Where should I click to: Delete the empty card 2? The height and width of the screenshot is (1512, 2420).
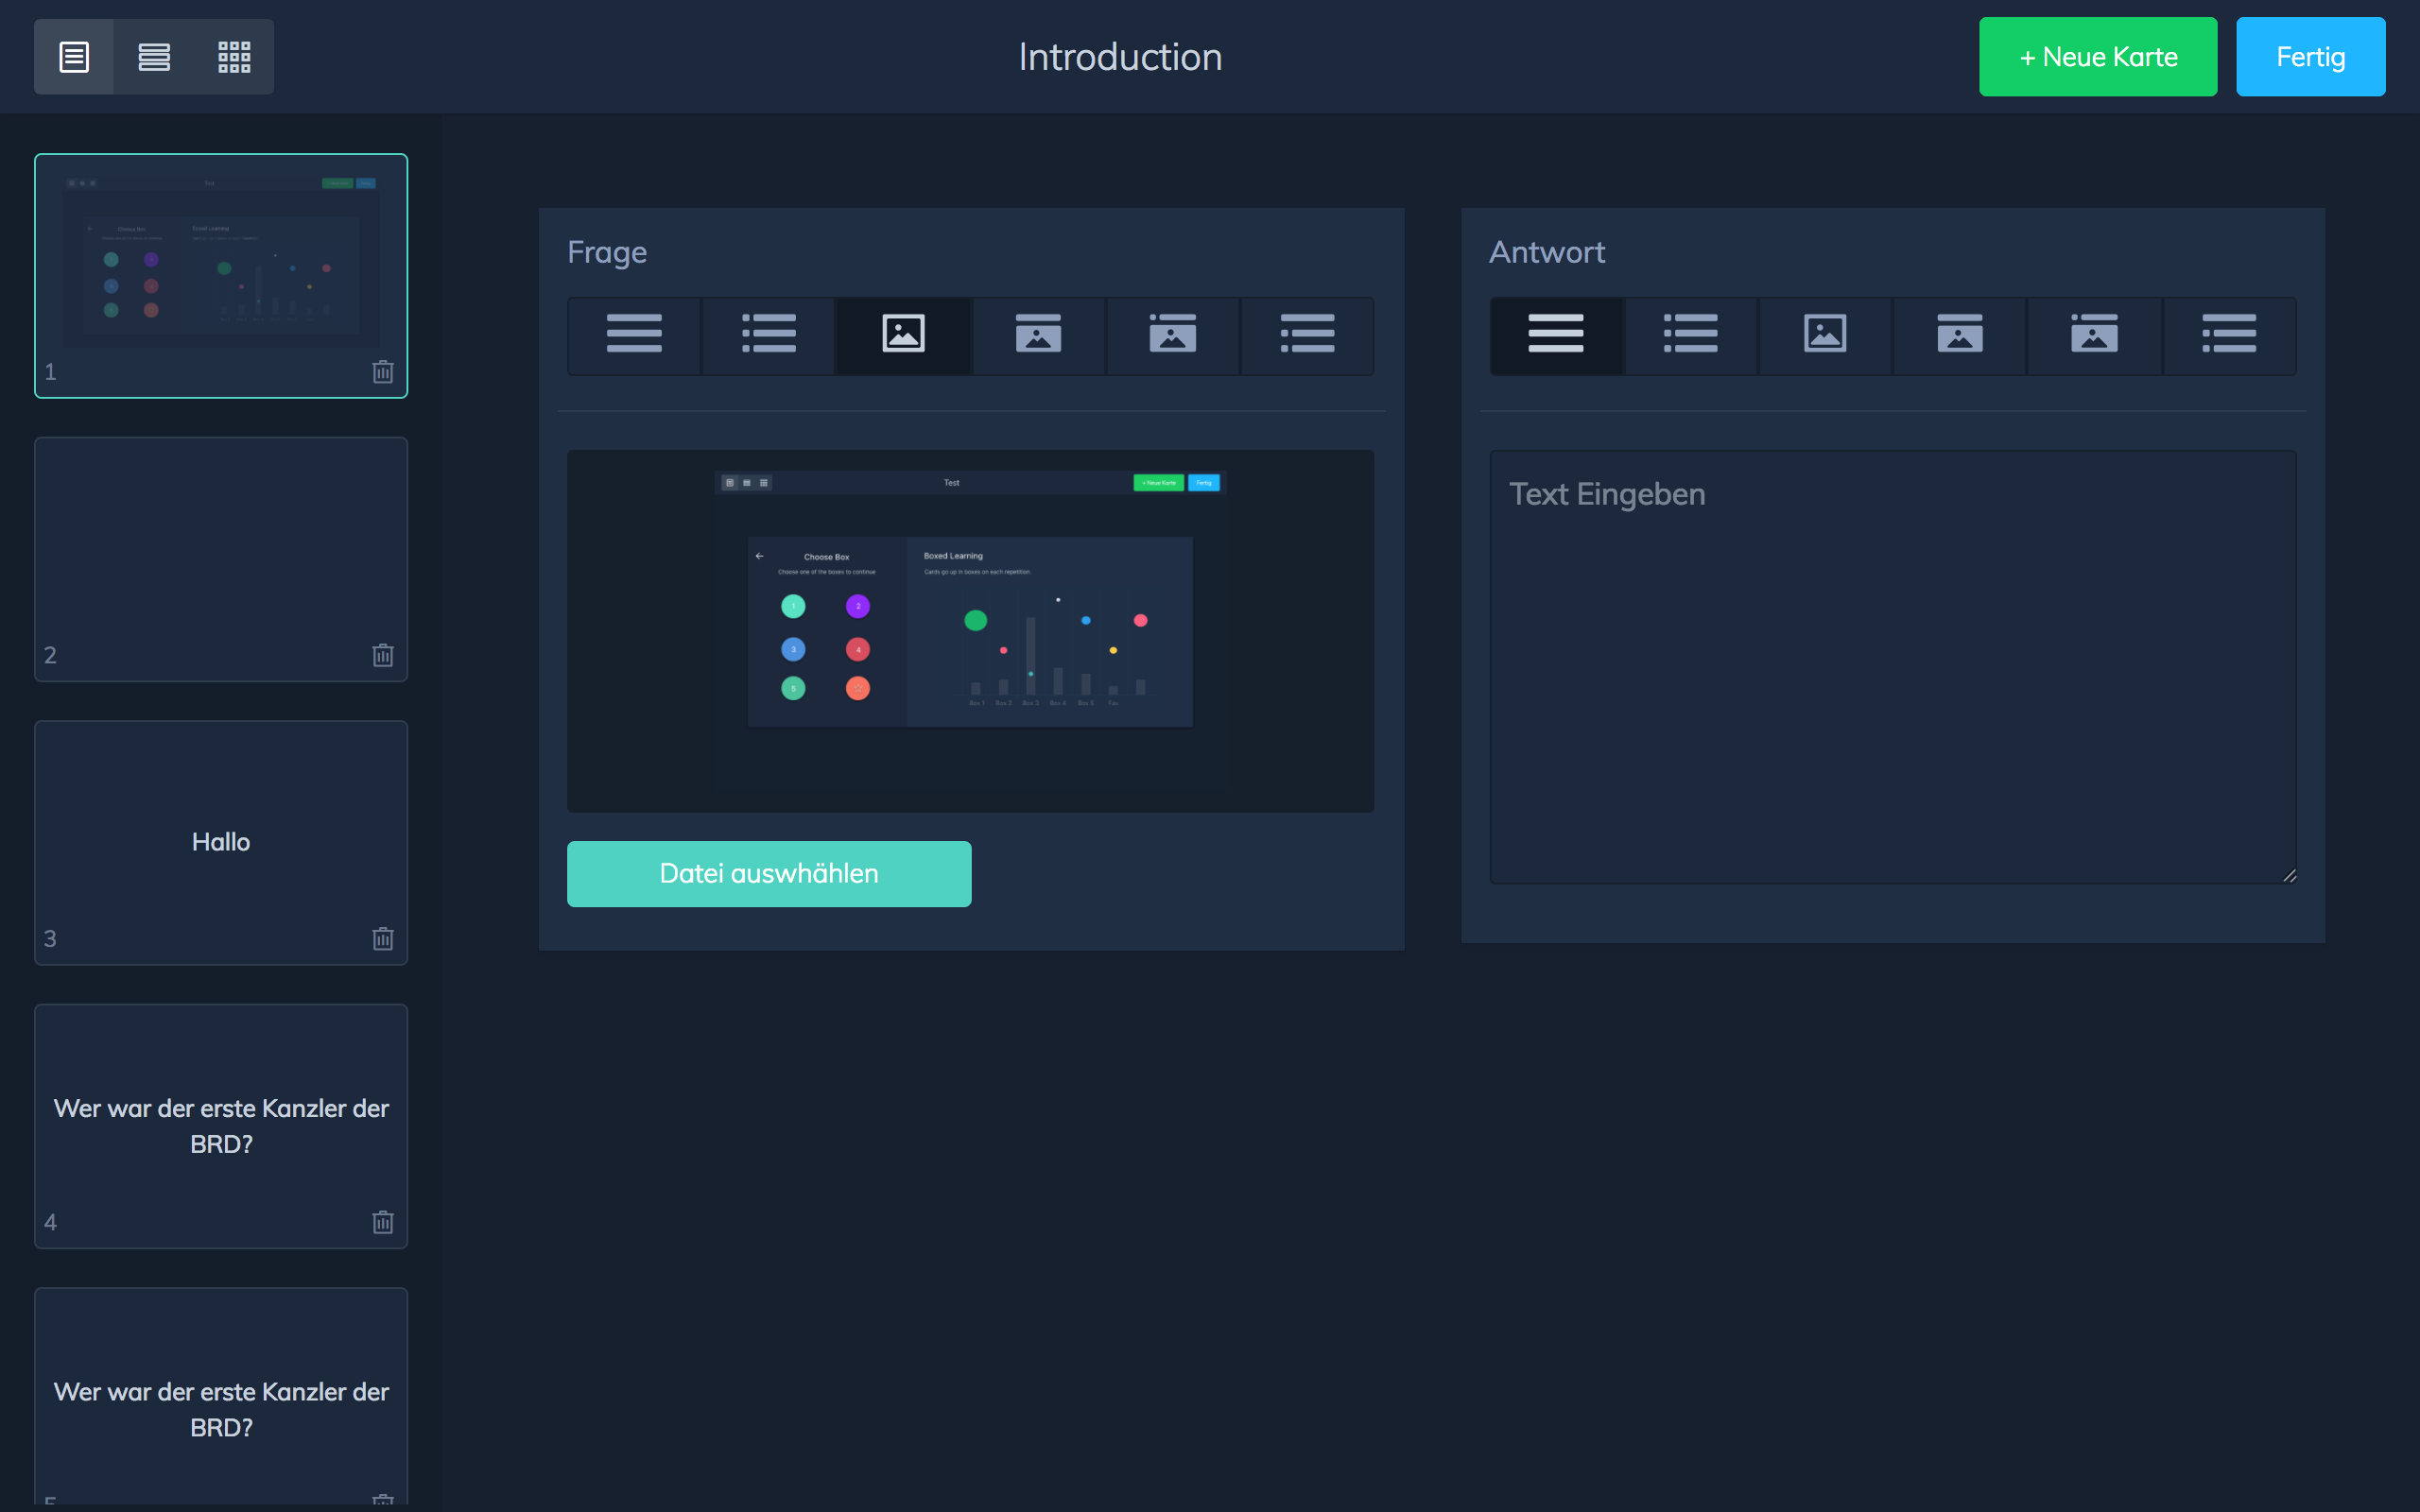[383, 655]
